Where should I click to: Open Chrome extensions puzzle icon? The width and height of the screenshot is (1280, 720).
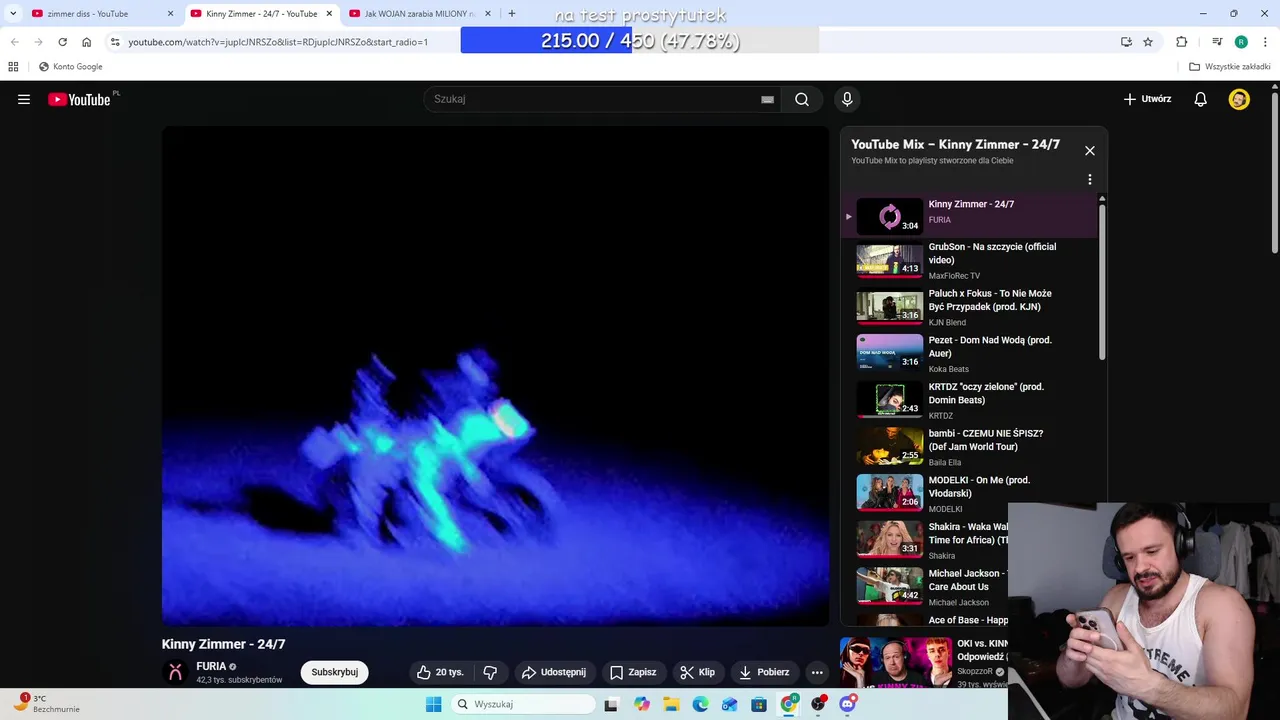[x=1182, y=42]
